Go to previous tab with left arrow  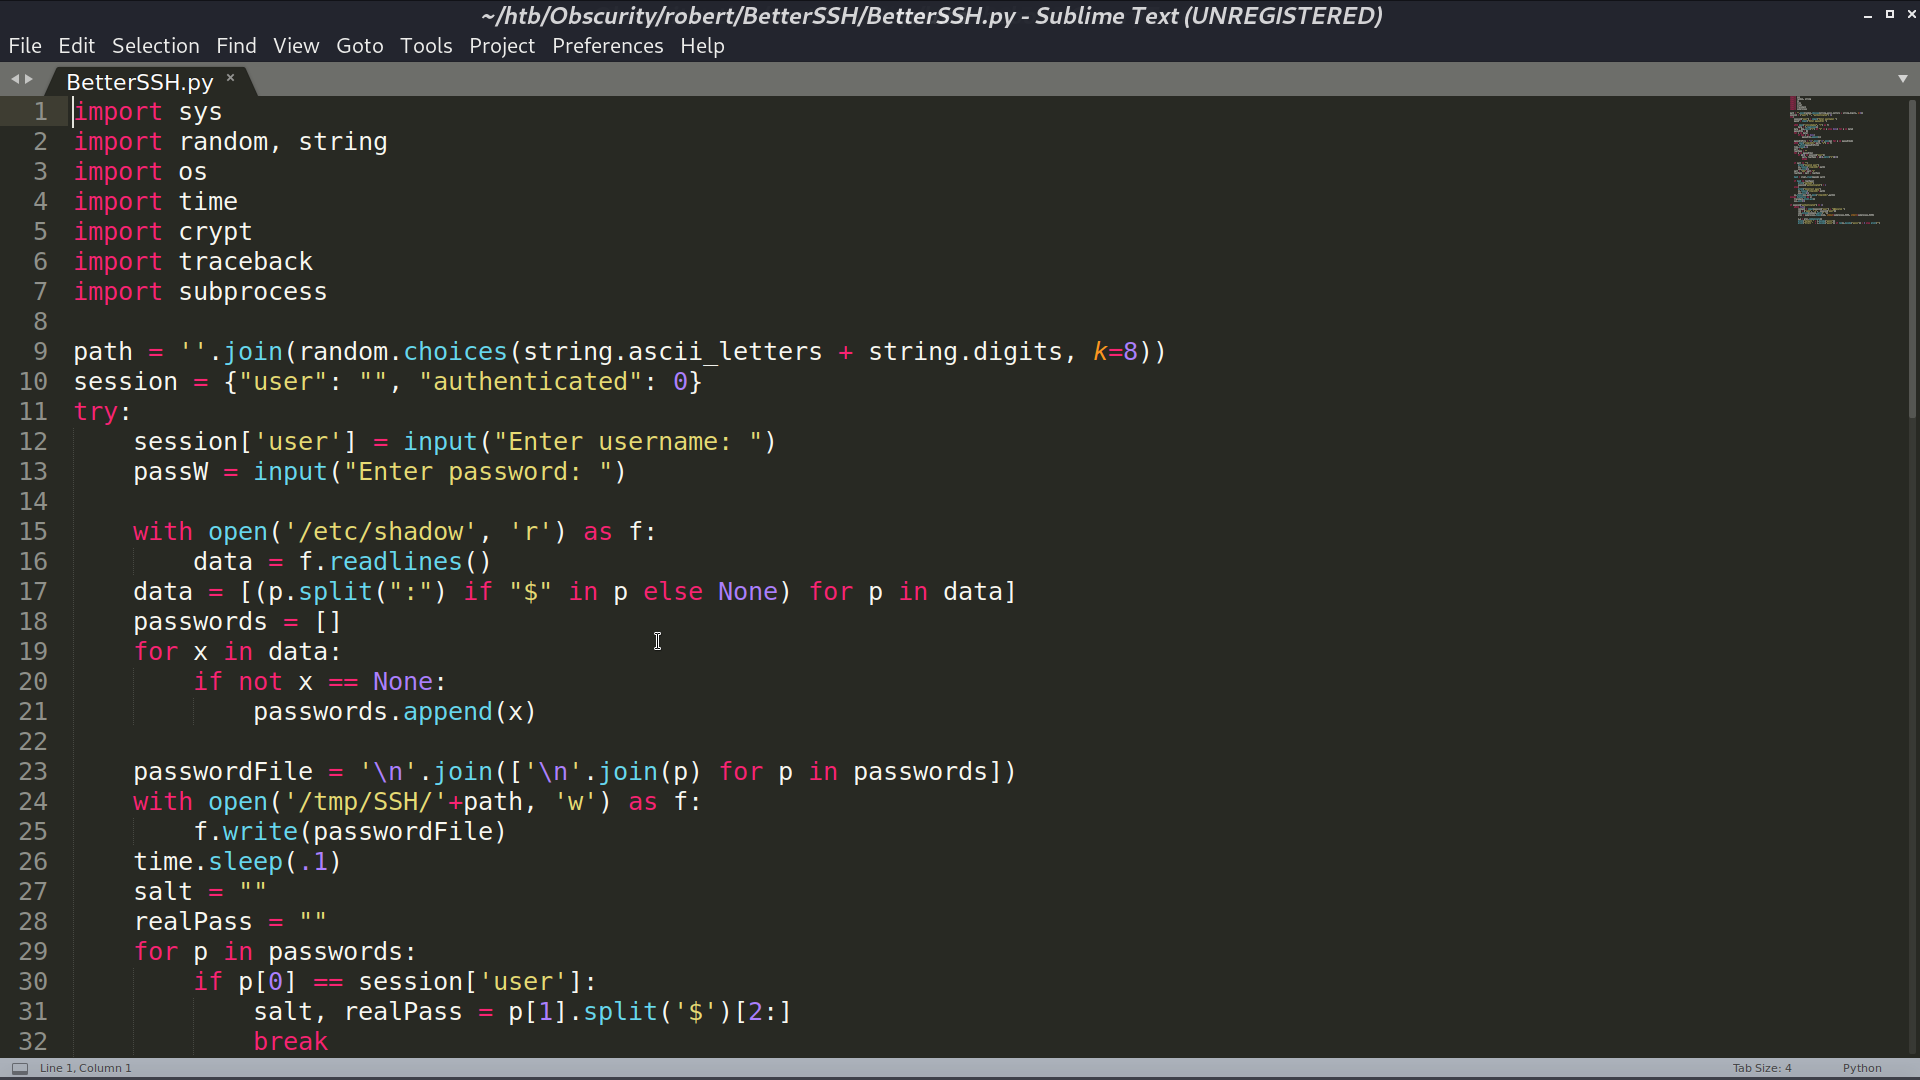tap(15, 79)
